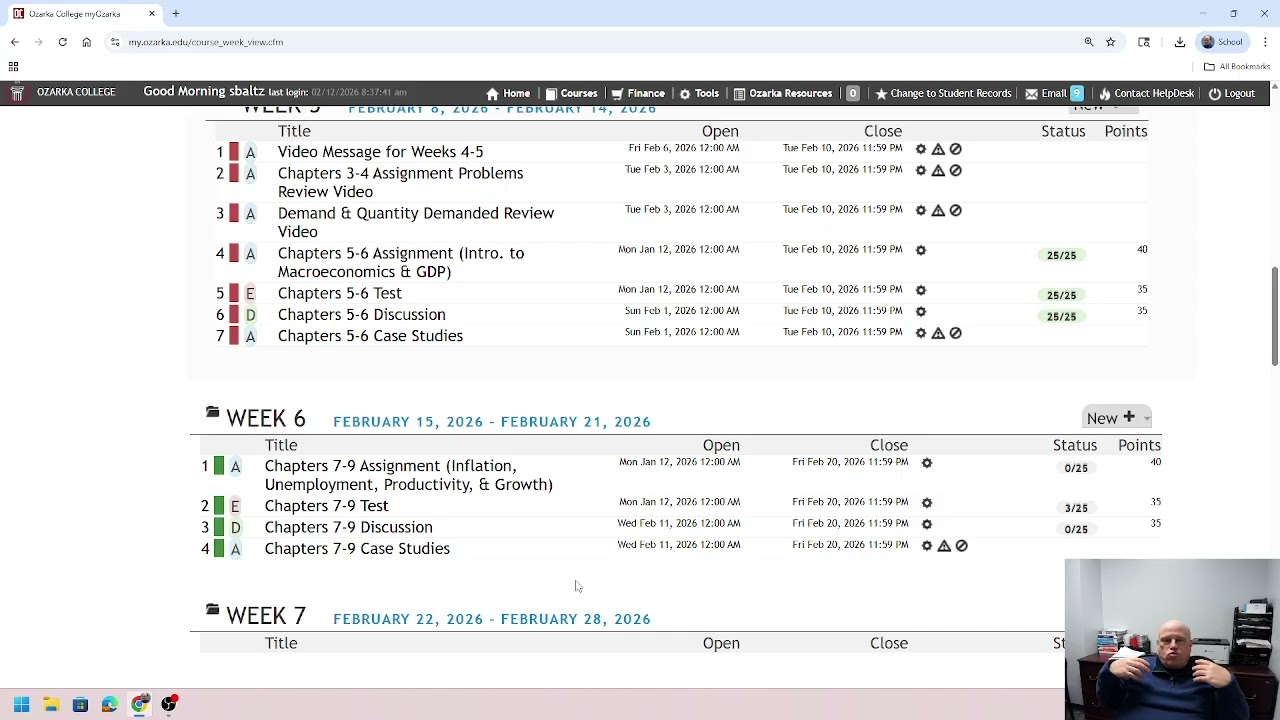Click the browser address bar
This screenshot has width=1280, height=720.
(x=590, y=42)
